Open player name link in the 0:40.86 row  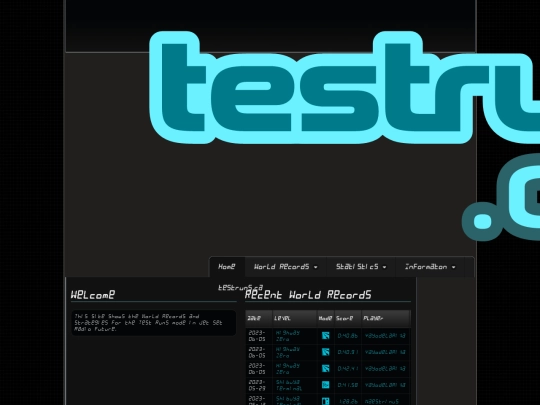click(385, 336)
